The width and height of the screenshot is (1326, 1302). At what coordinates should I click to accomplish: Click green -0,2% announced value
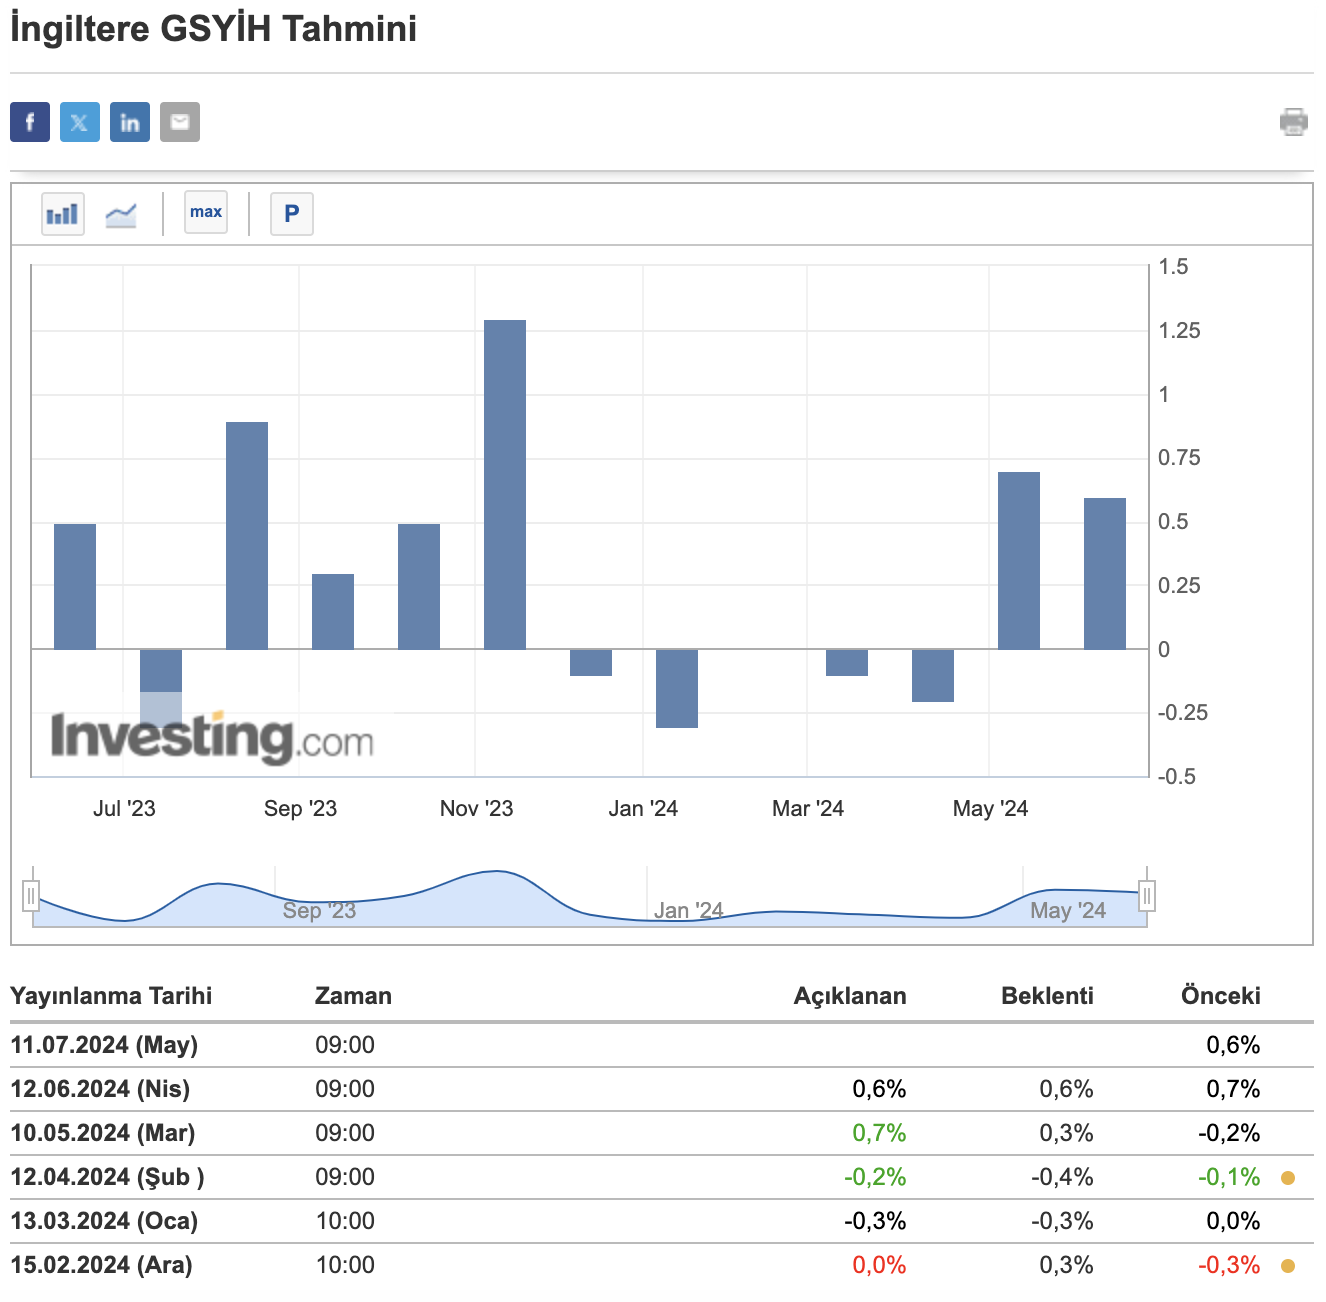875,1177
